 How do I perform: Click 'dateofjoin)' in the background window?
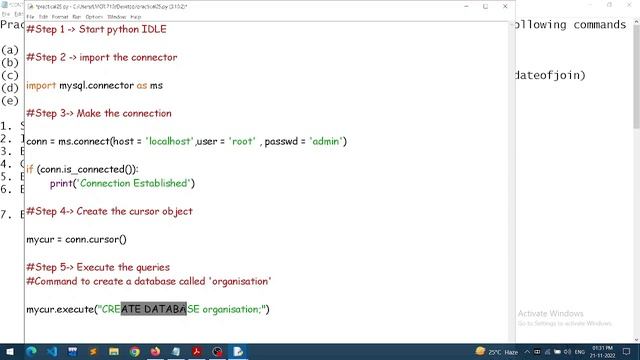pyautogui.click(x=550, y=76)
